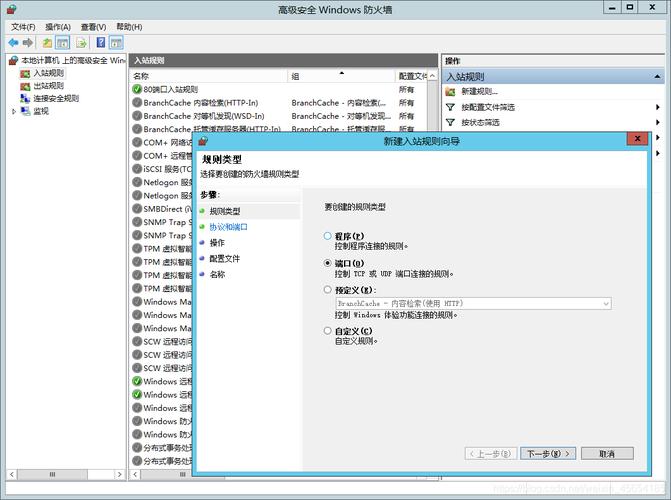Click the 取消 button in wizard

[607, 453]
